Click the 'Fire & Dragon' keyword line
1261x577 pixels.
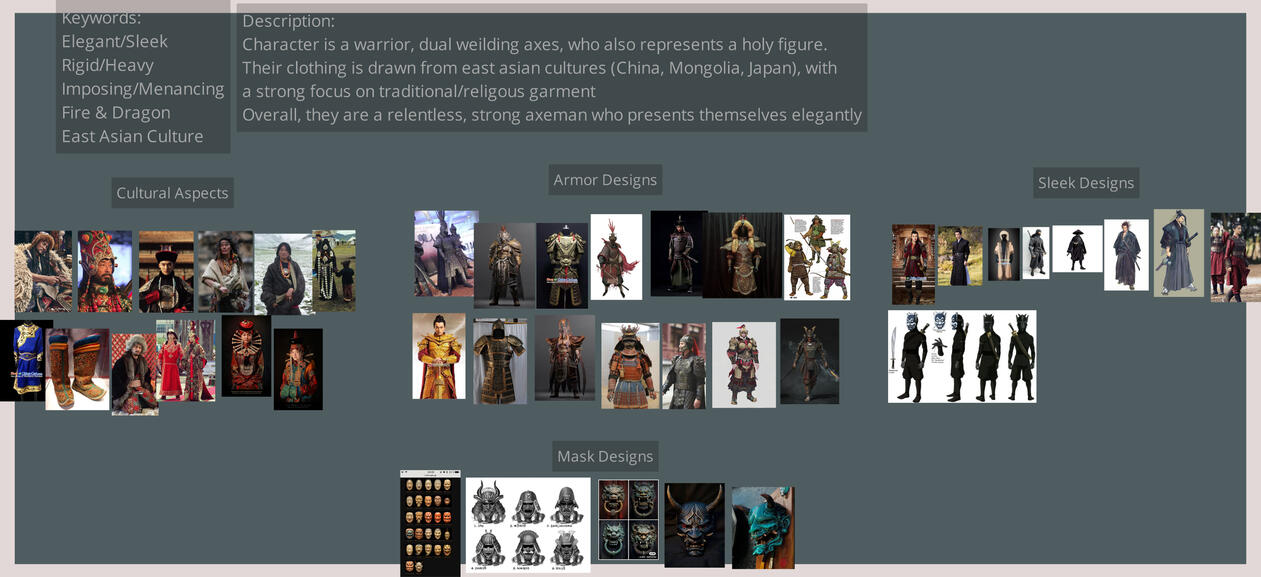tap(116, 112)
